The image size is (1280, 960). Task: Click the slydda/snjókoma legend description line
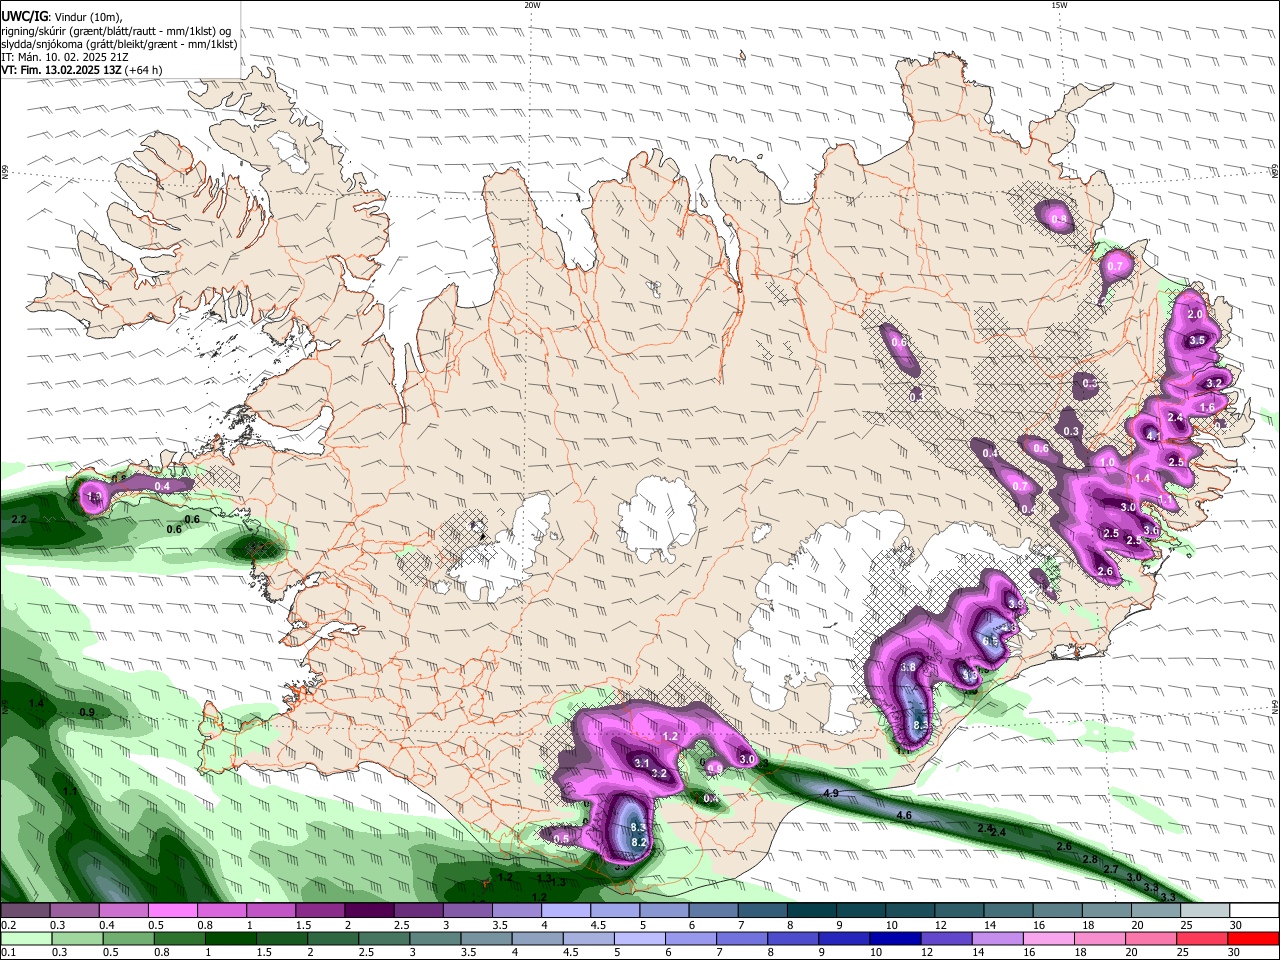tap(120, 44)
